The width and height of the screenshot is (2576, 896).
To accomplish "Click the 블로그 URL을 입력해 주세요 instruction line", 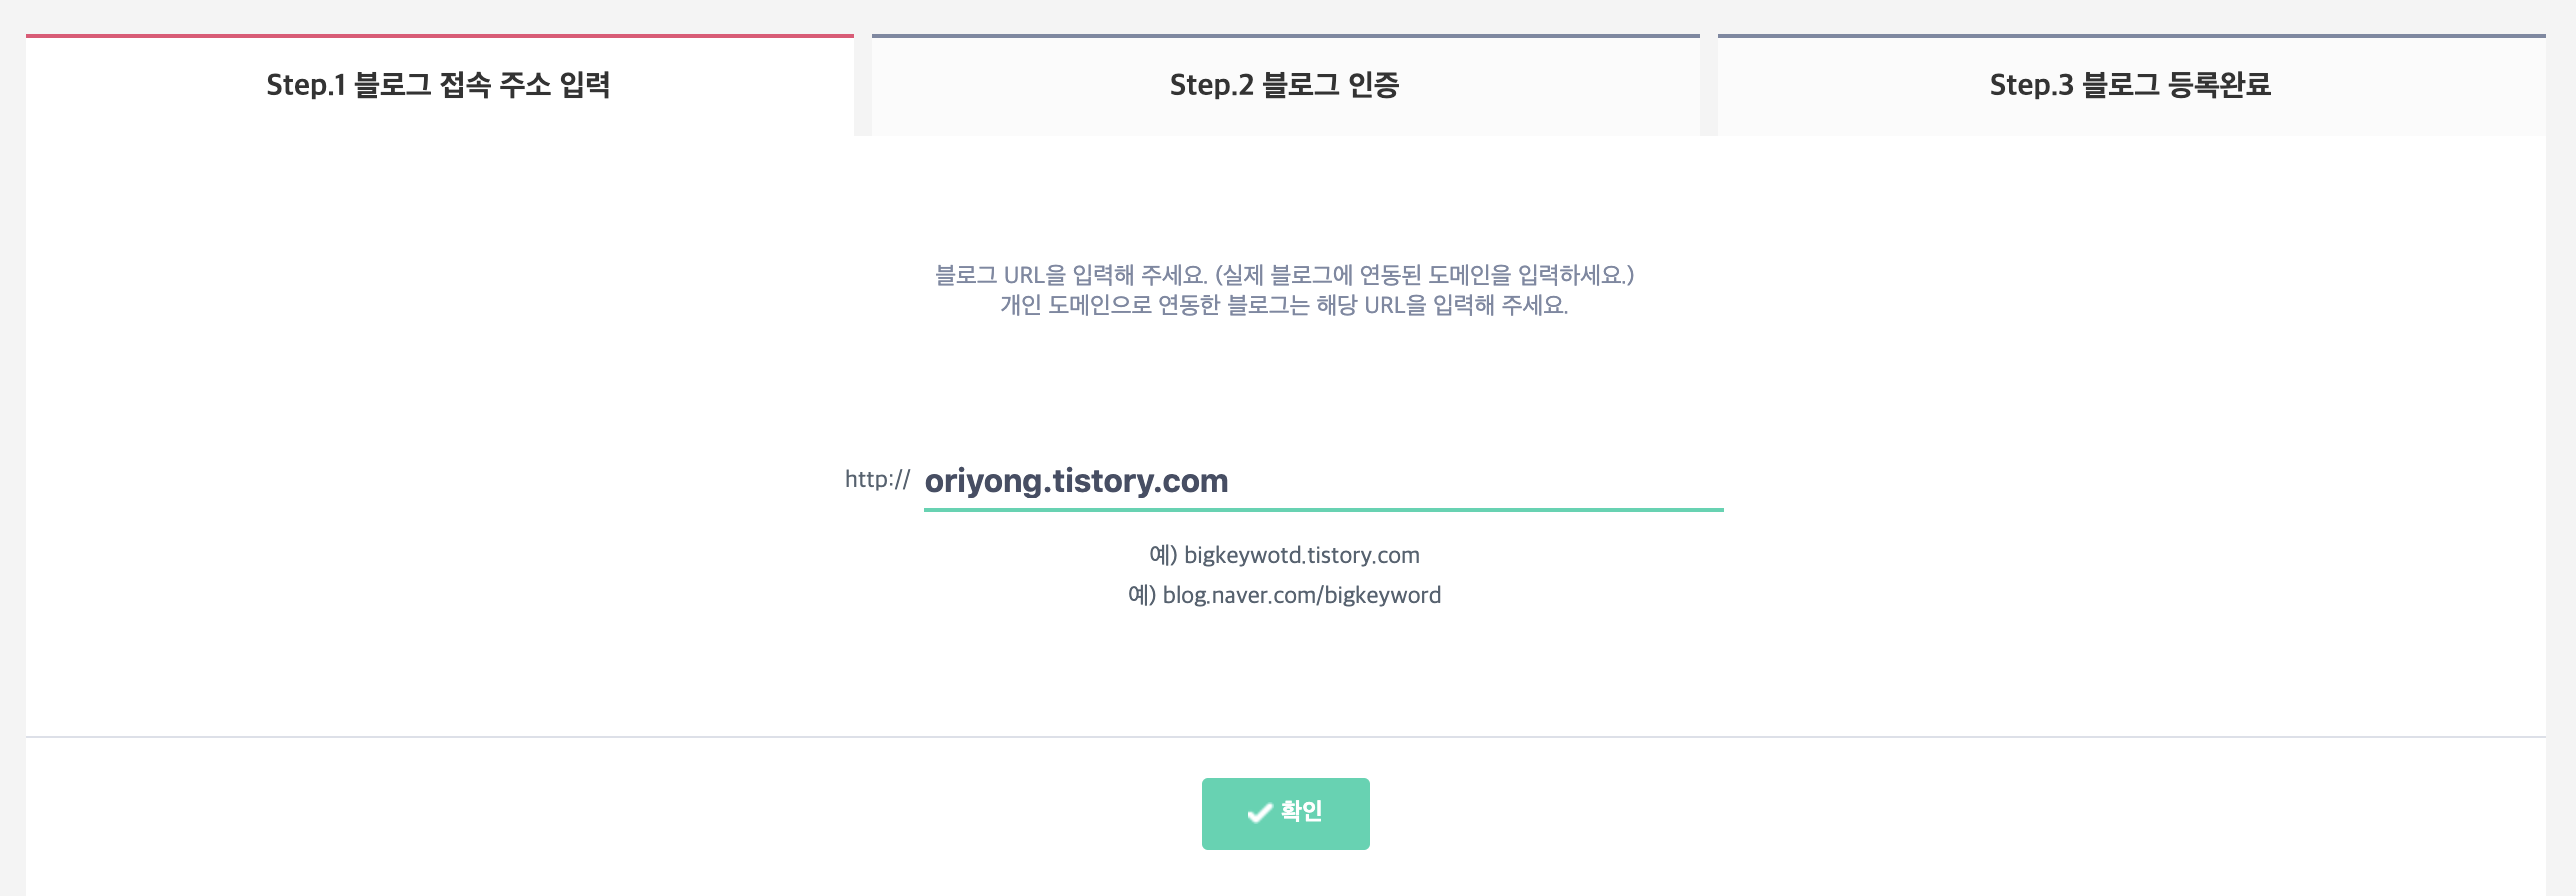I will click(x=1284, y=274).
